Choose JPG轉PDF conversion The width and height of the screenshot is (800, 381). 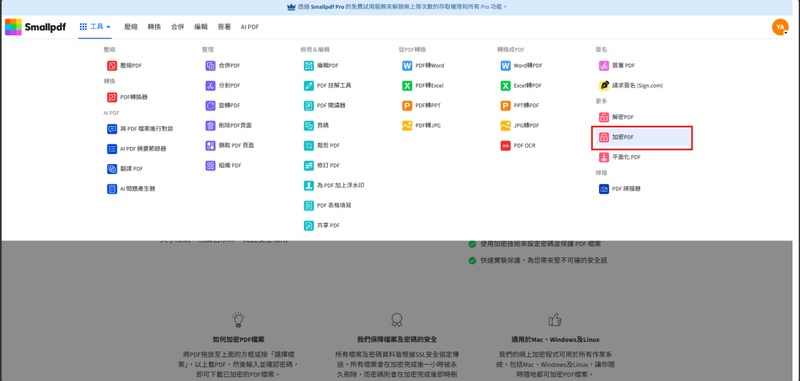tap(520, 125)
